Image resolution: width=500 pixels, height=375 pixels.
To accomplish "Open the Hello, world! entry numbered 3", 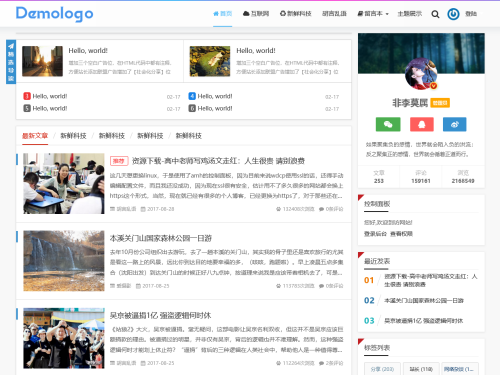I will (50, 96).
